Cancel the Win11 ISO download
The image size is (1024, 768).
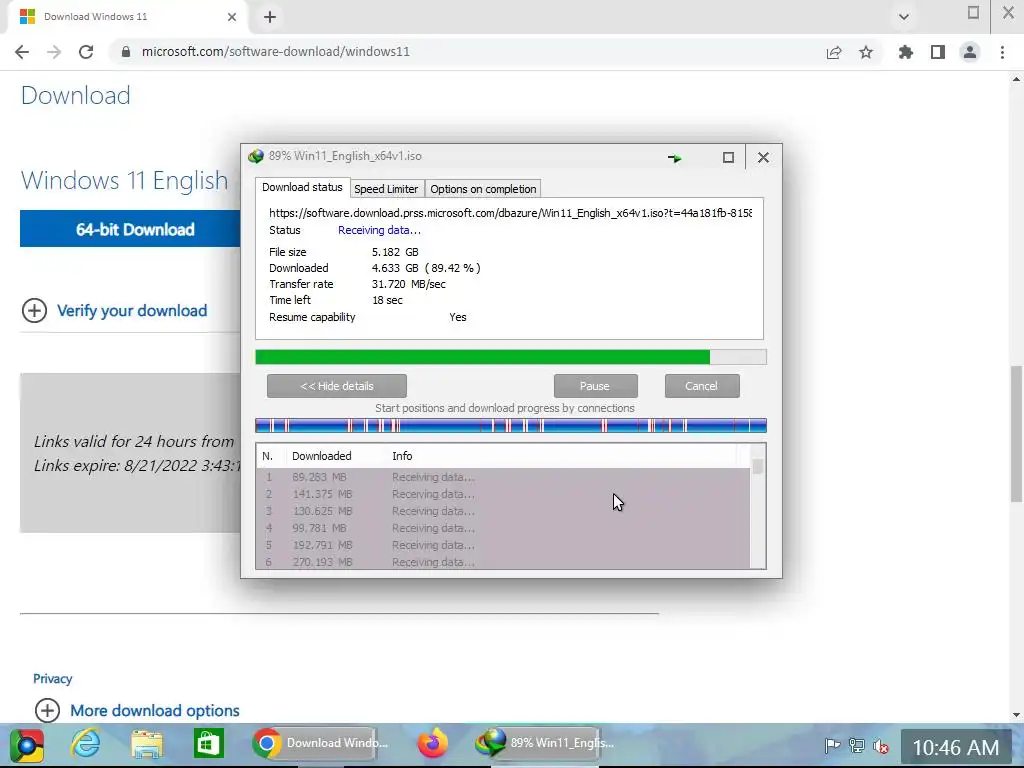[x=702, y=386]
